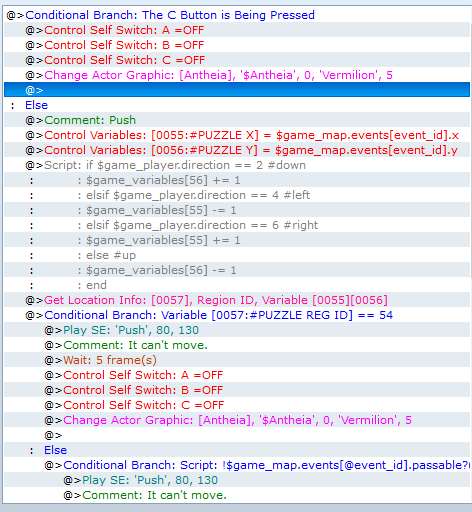The width and height of the screenshot is (472, 512).
Task: Select Control Variables [0056:#PUZZLE Y] line
Action: [237, 150]
